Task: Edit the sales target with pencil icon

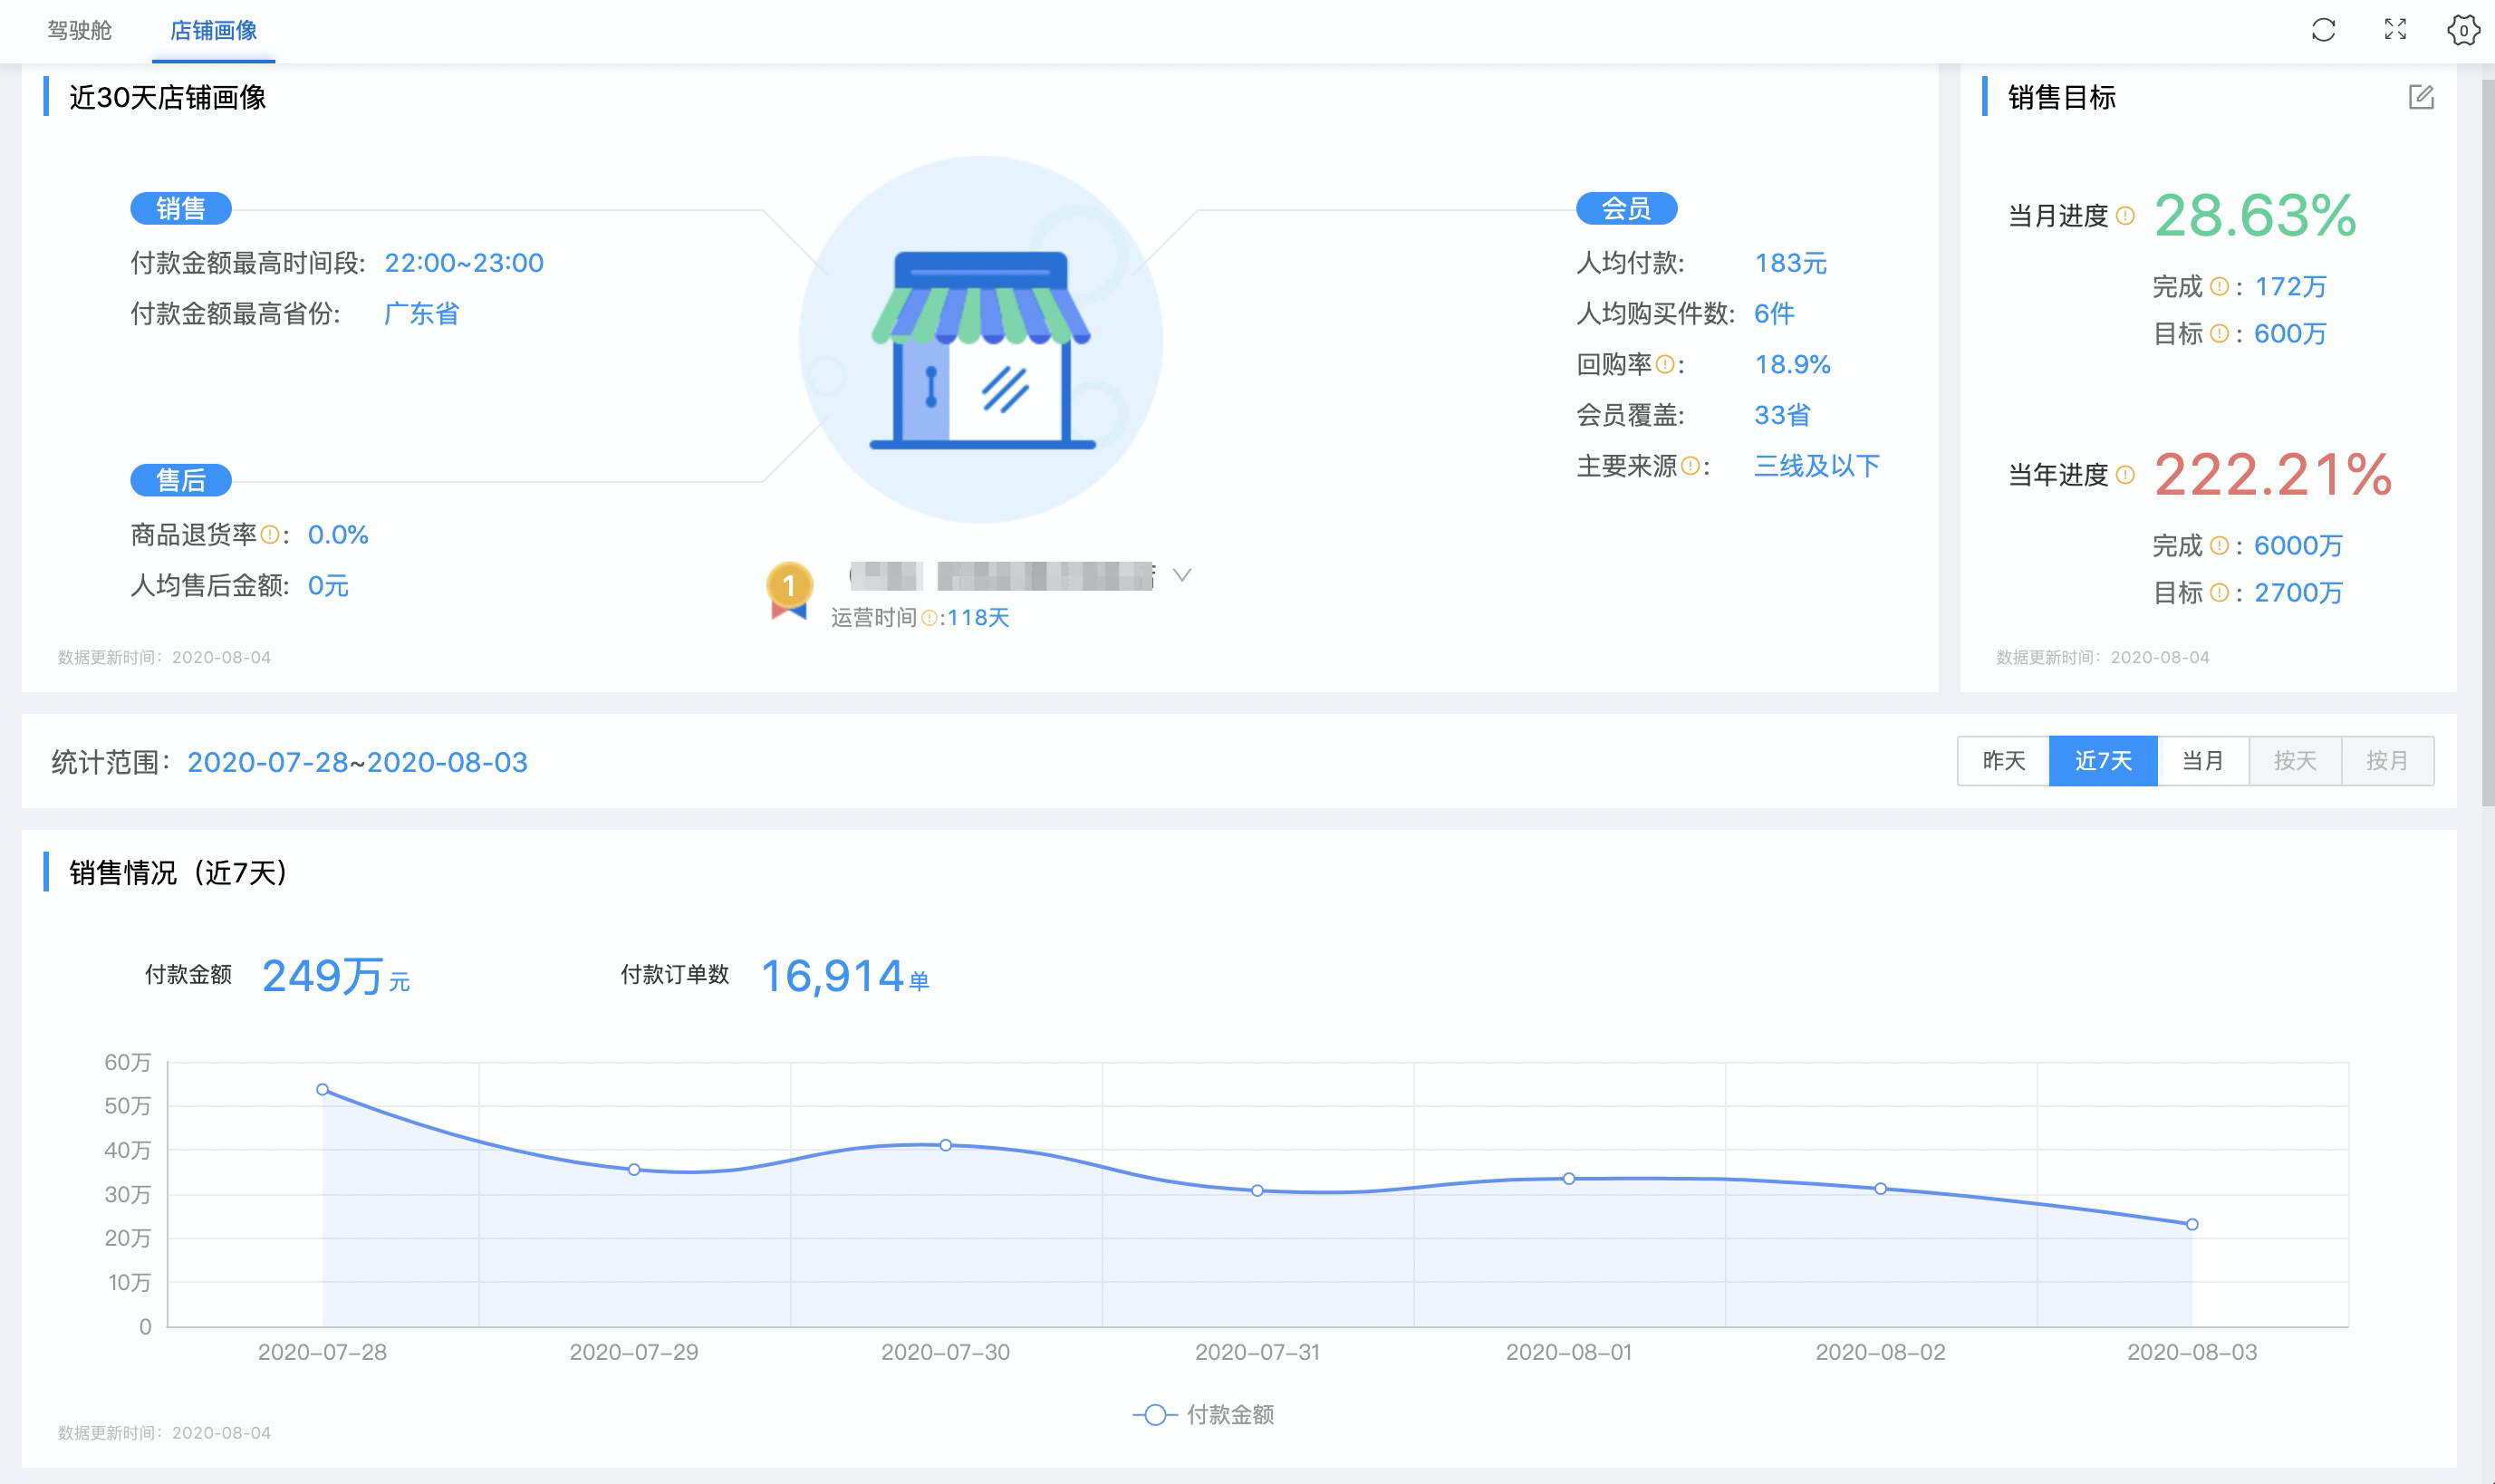Action: (x=2421, y=97)
